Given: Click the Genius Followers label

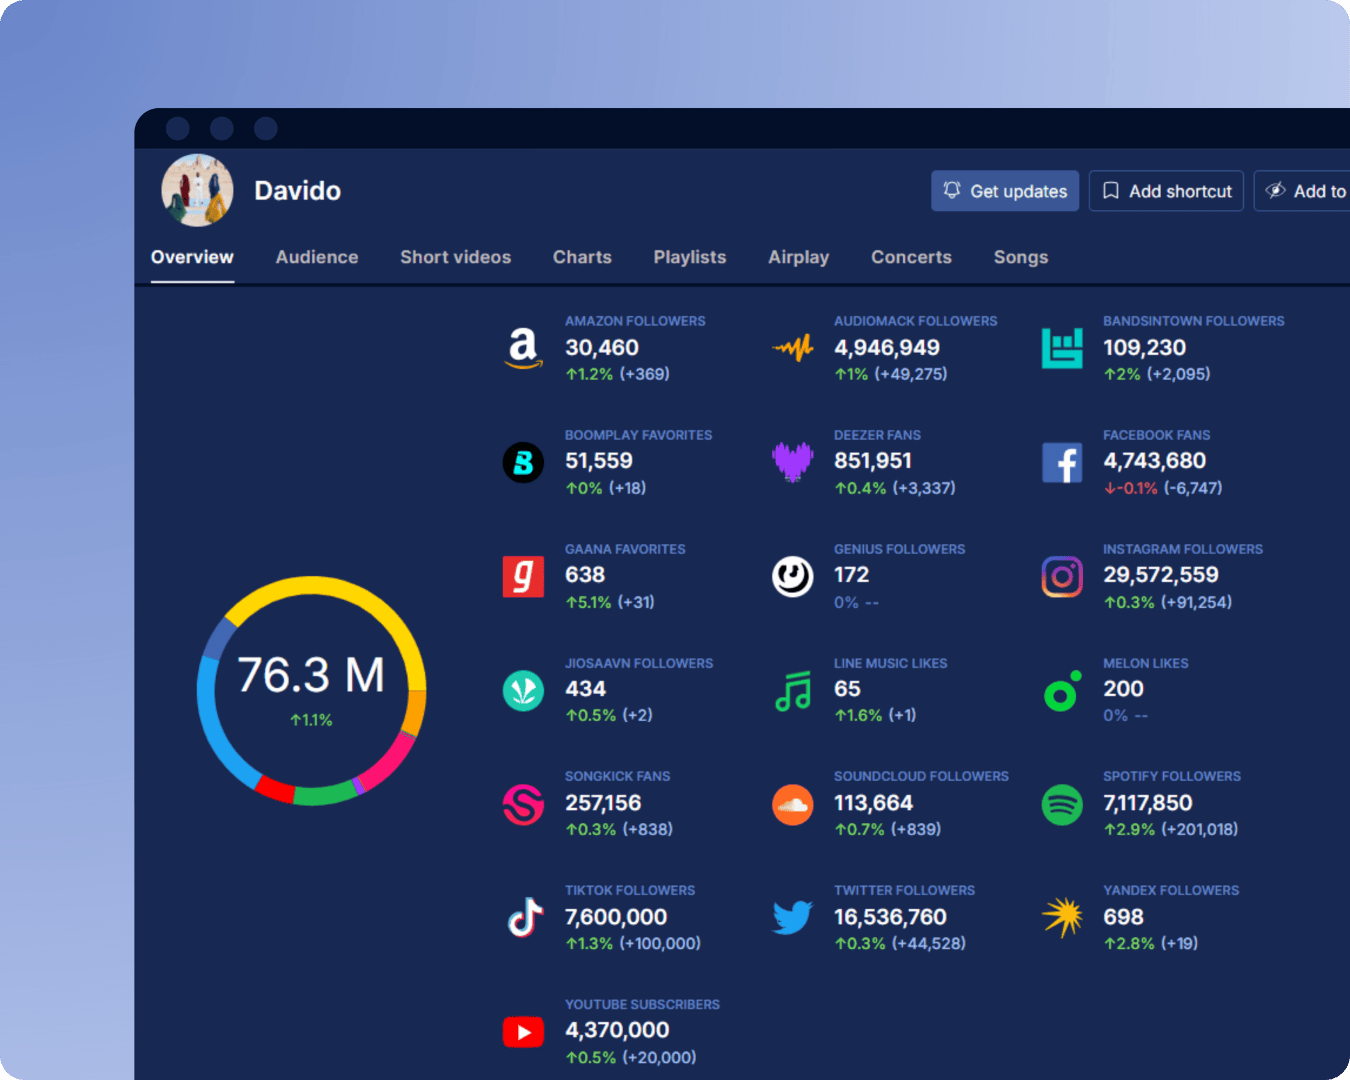Looking at the screenshot, I should pyautogui.click(x=900, y=549).
